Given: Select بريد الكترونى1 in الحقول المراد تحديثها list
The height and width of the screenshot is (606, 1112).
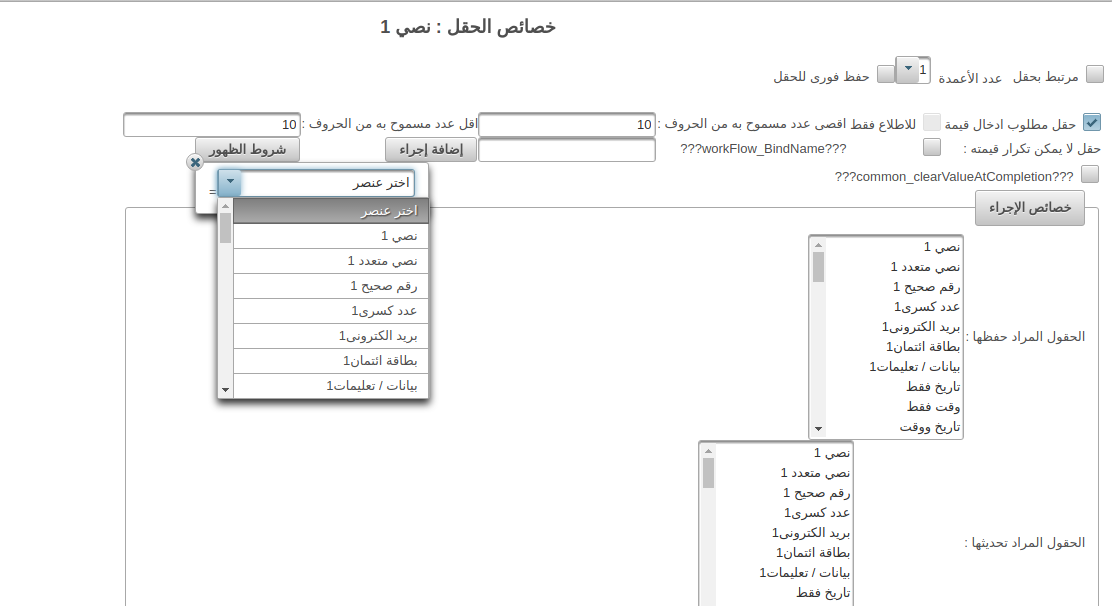Looking at the screenshot, I should [784, 532].
